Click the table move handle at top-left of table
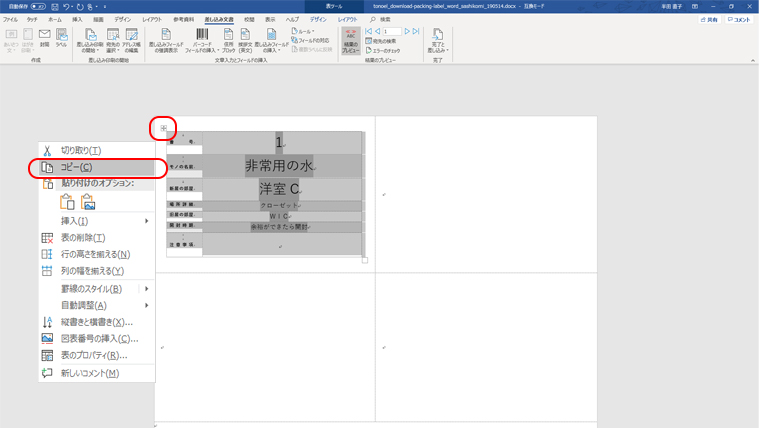Image resolution: width=760 pixels, height=428 pixels. tap(164, 128)
